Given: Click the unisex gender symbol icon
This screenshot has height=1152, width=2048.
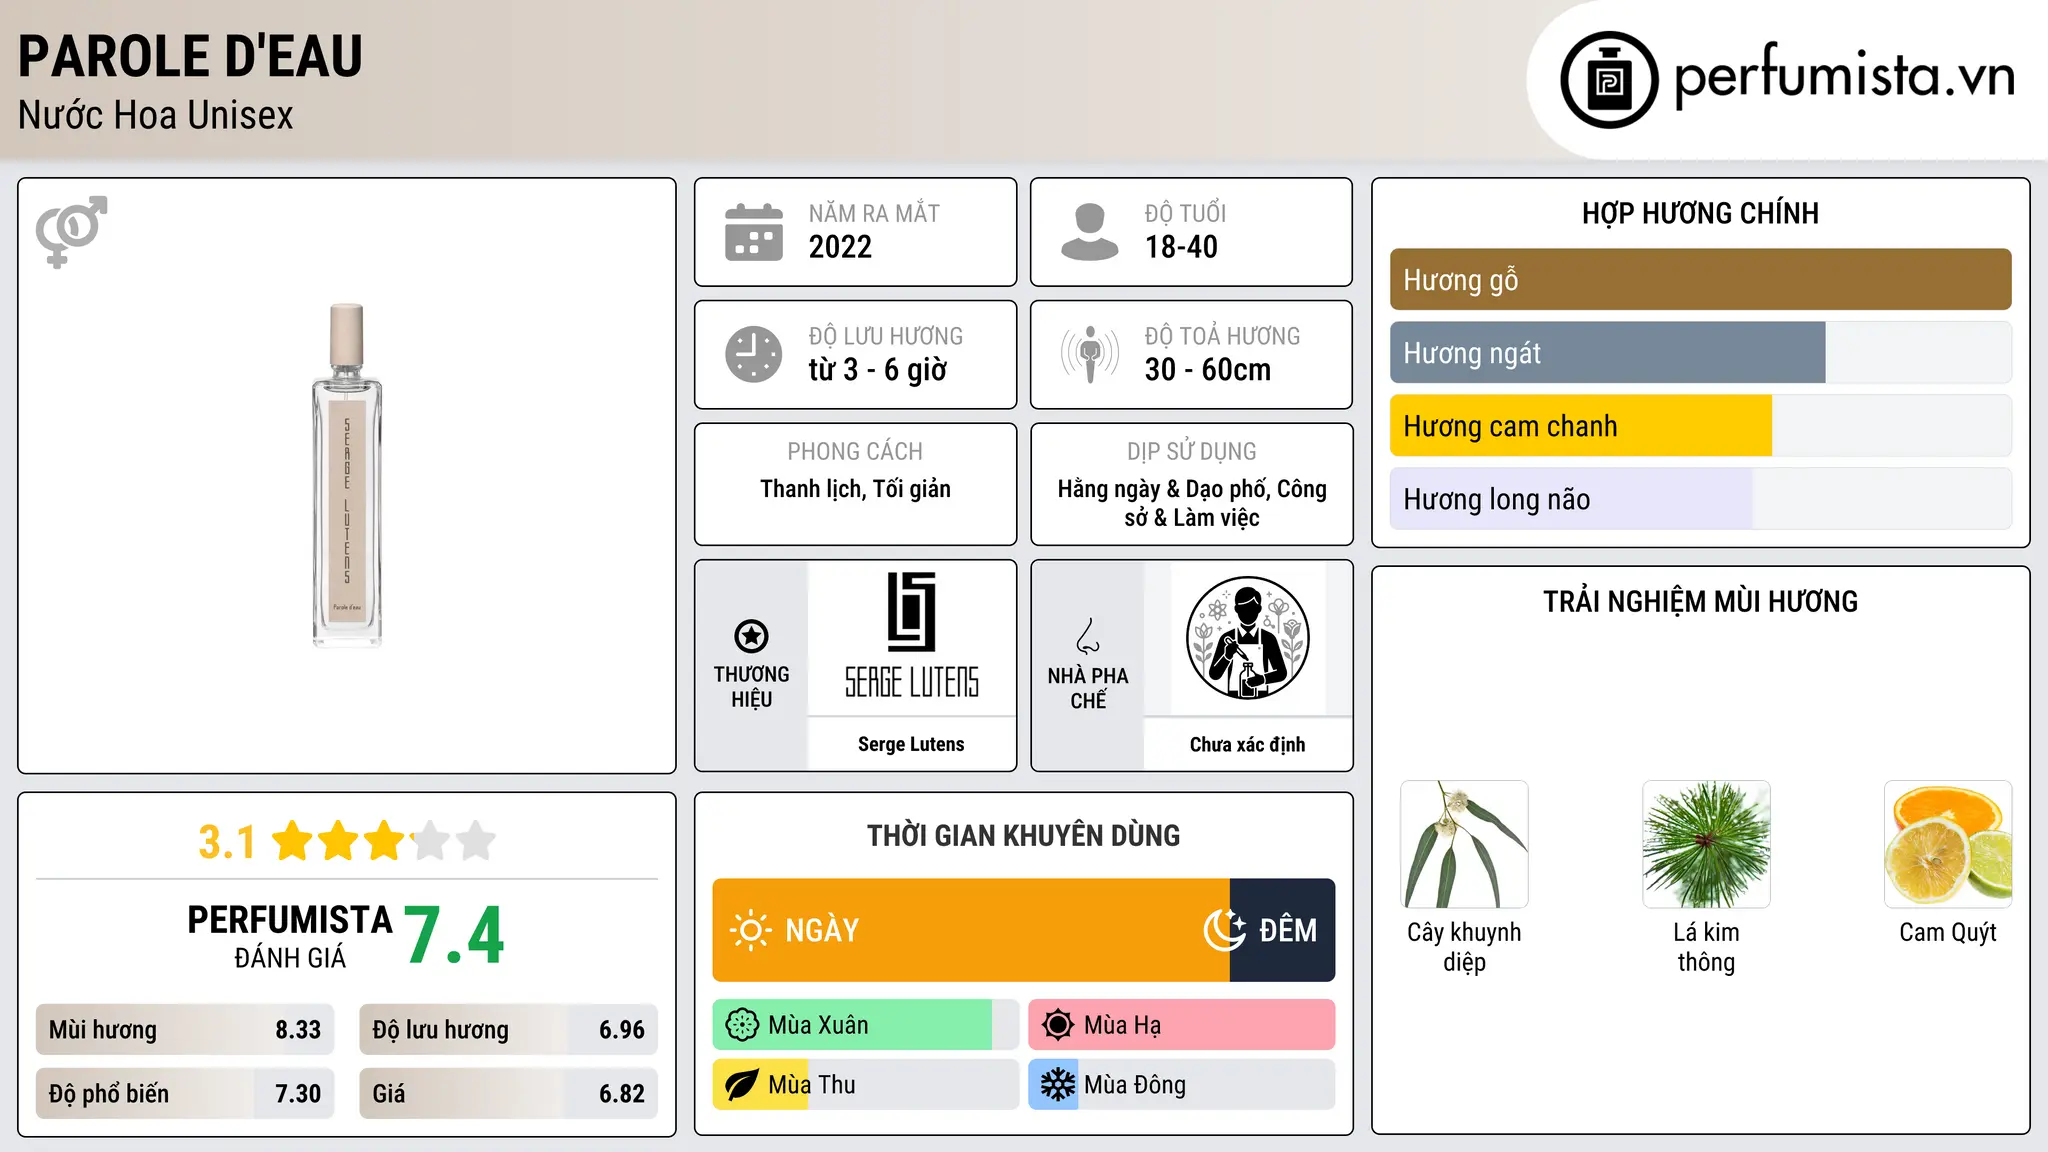Looking at the screenshot, I should click(x=71, y=231).
